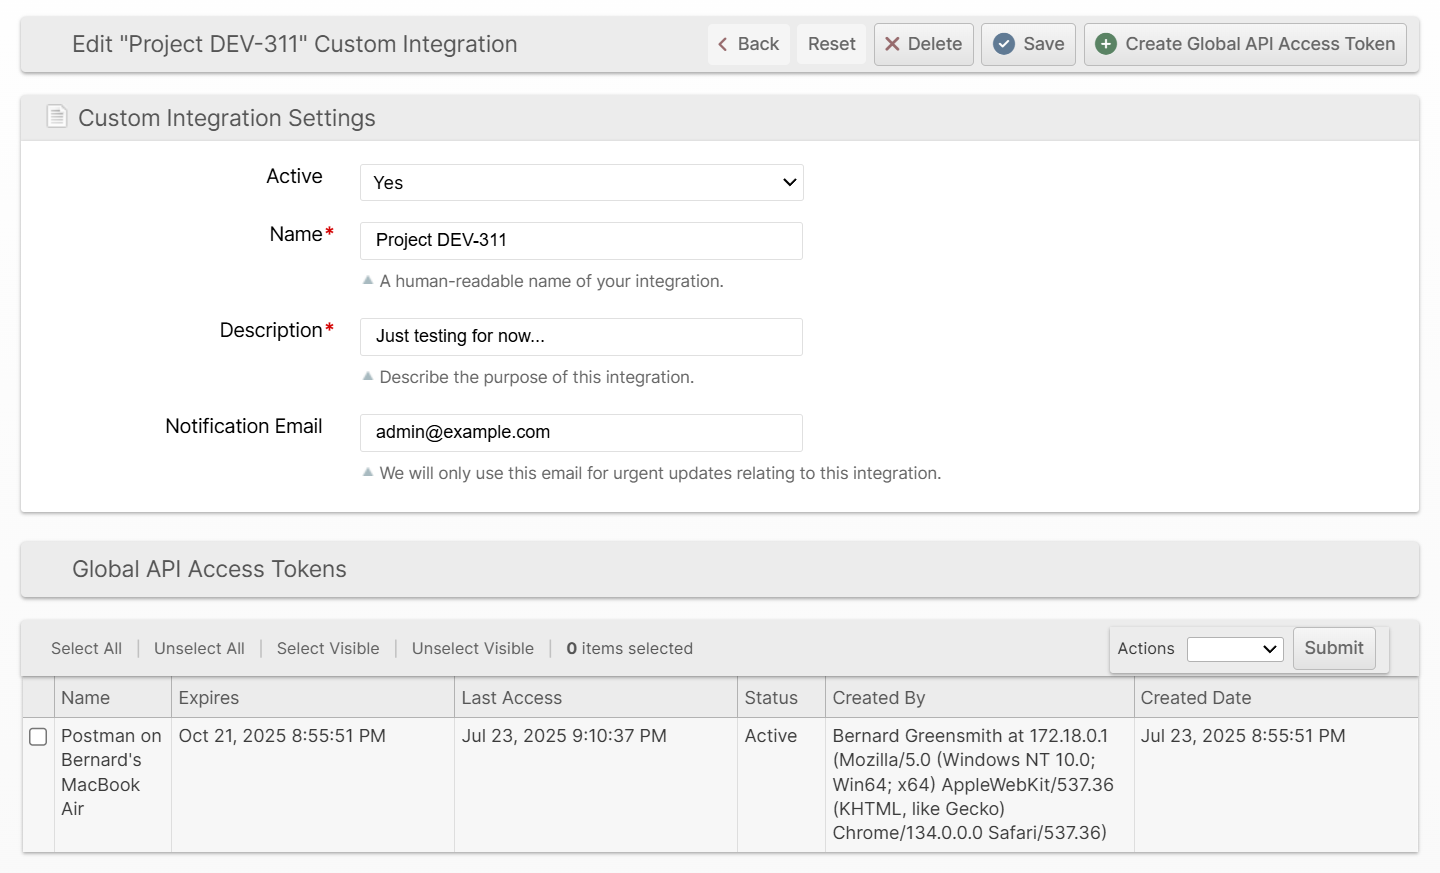The width and height of the screenshot is (1440, 873).
Task: Click the Status column header
Action: [x=771, y=698]
